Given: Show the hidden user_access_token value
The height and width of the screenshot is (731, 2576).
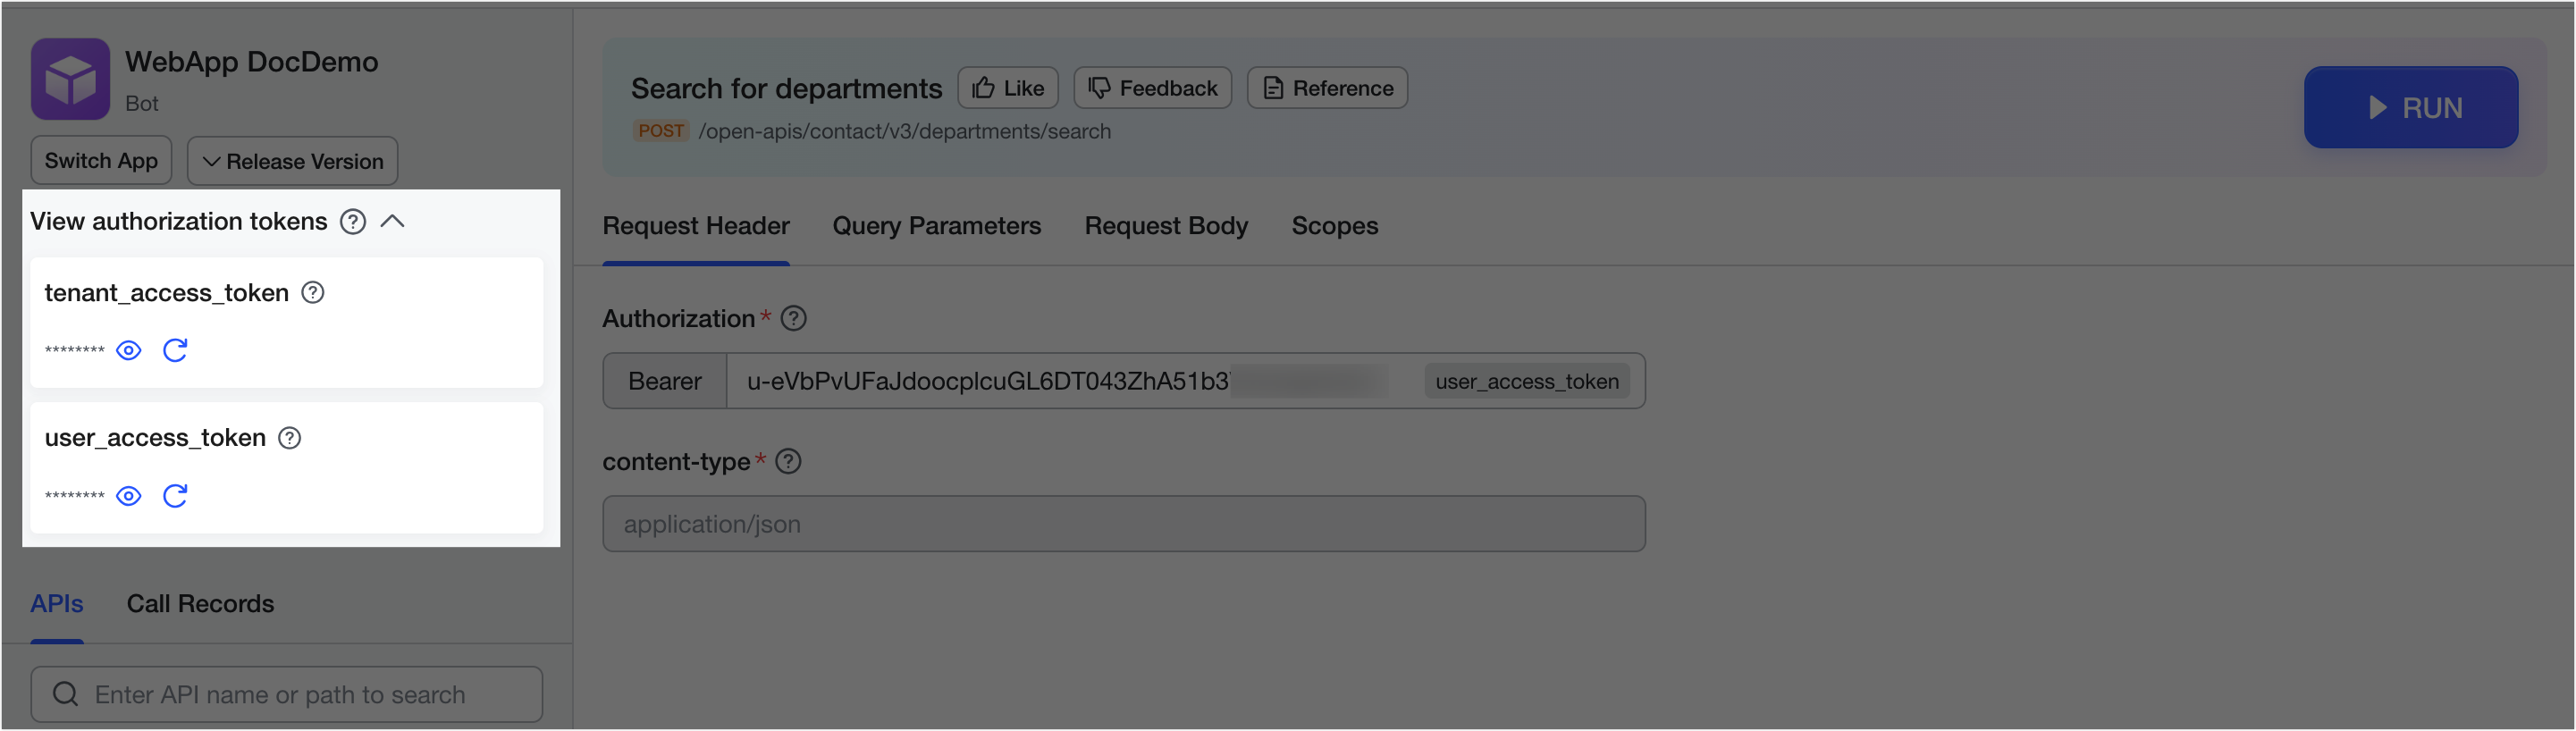Looking at the screenshot, I should [129, 496].
